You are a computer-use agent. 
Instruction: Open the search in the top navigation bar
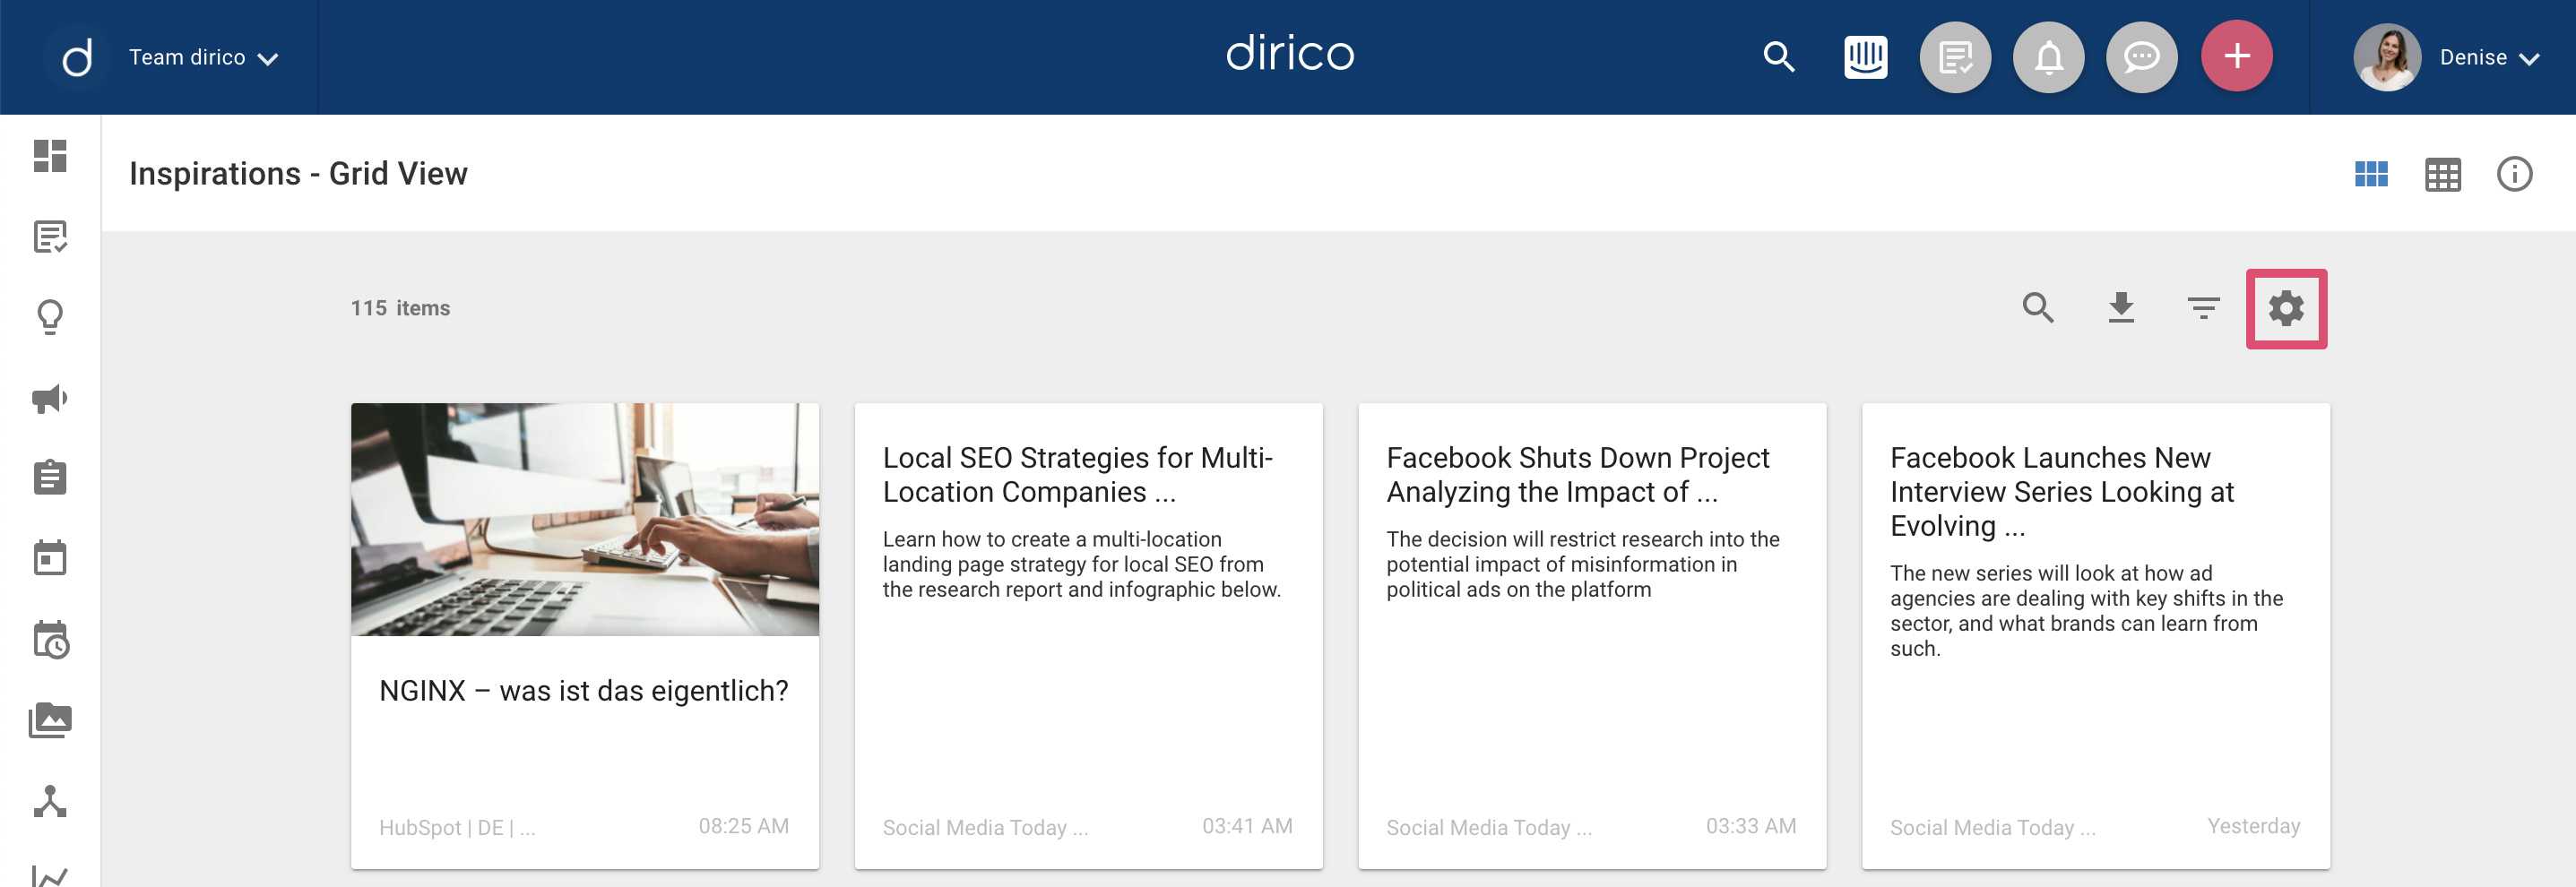click(x=1779, y=57)
